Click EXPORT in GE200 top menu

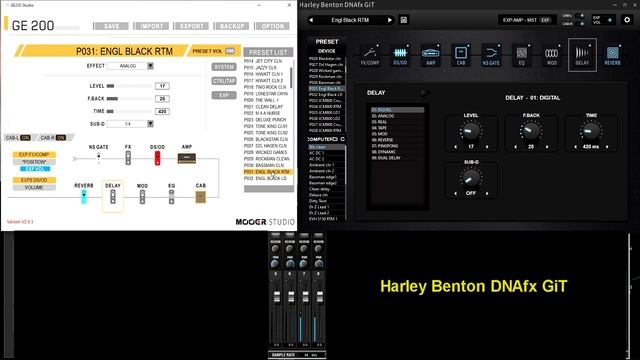click(191, 26)
